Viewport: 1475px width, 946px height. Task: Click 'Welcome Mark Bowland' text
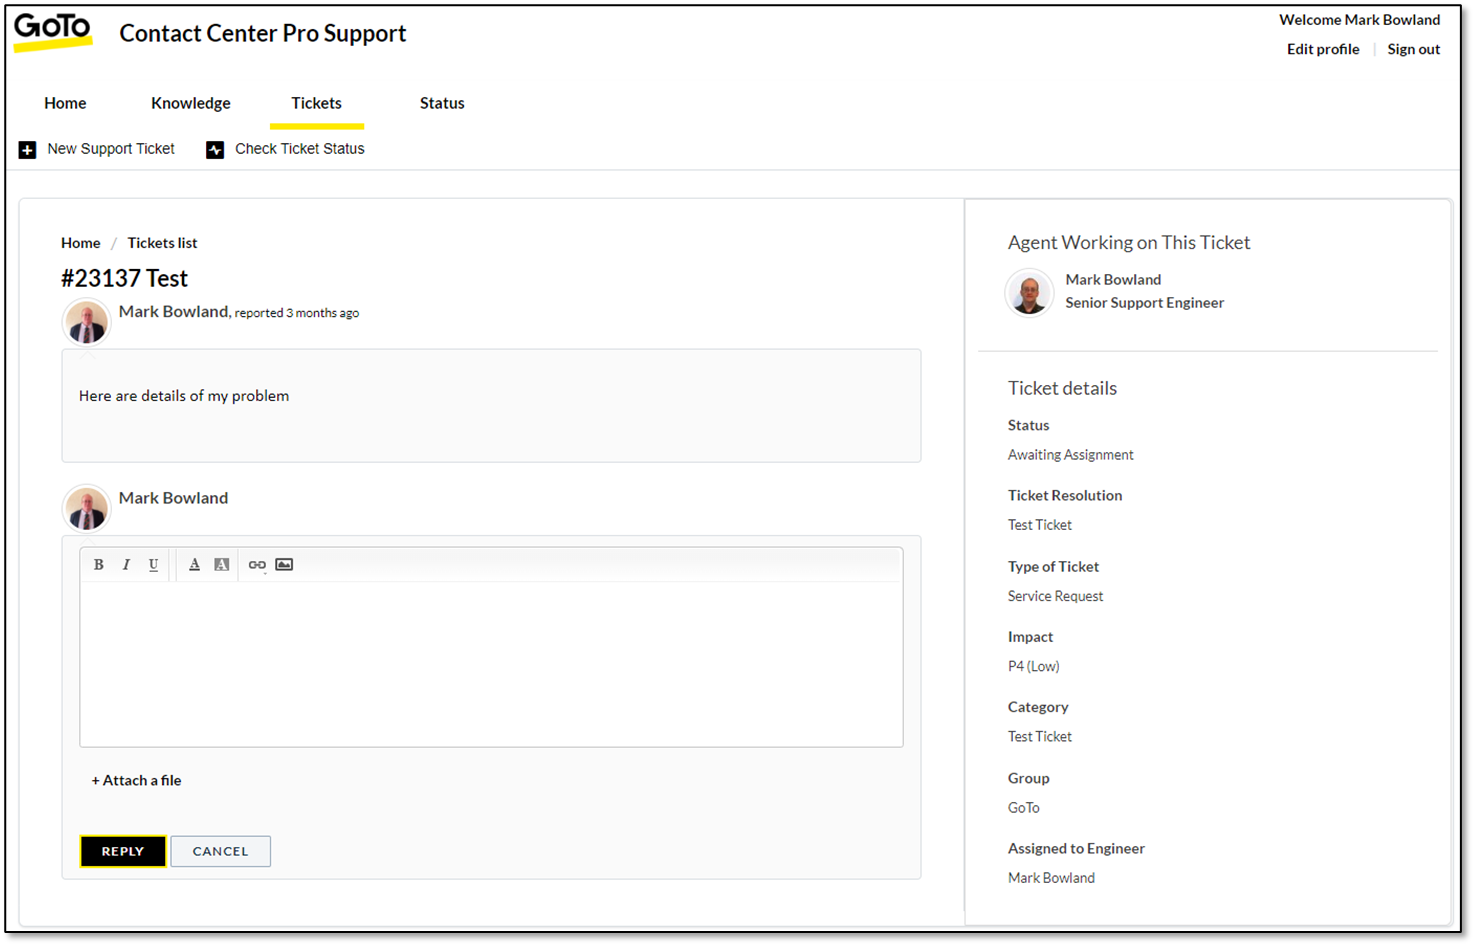tap(1360, 20)
